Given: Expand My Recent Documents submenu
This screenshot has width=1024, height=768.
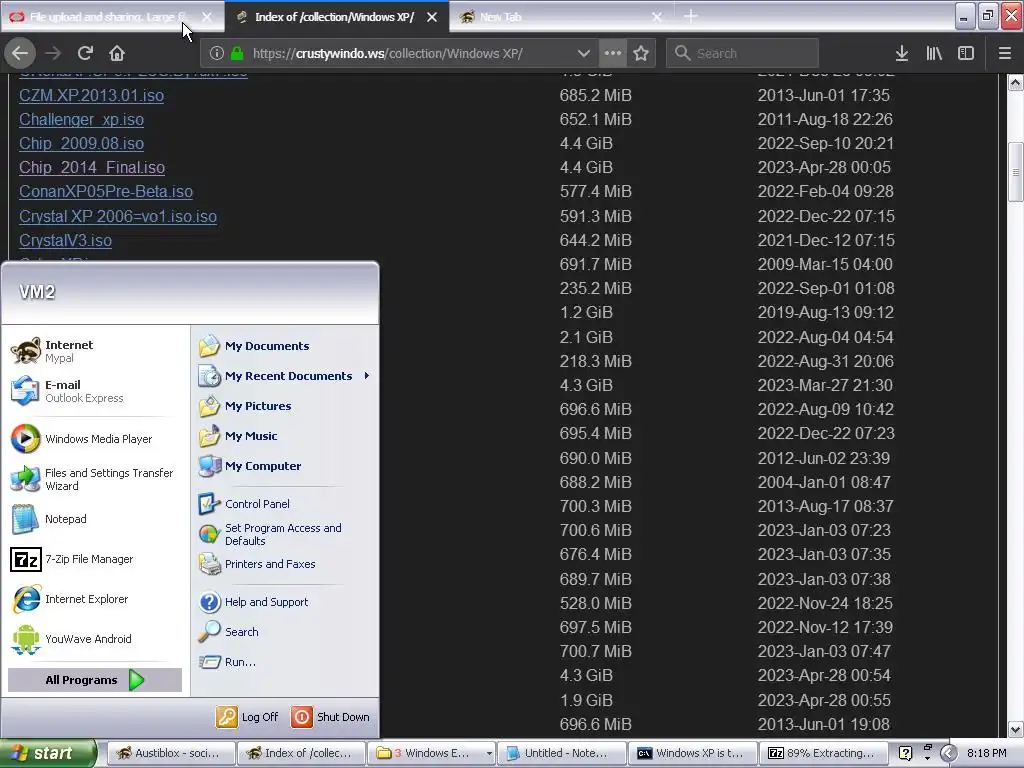Looking at the screenshot, I should tap(285, 376).
